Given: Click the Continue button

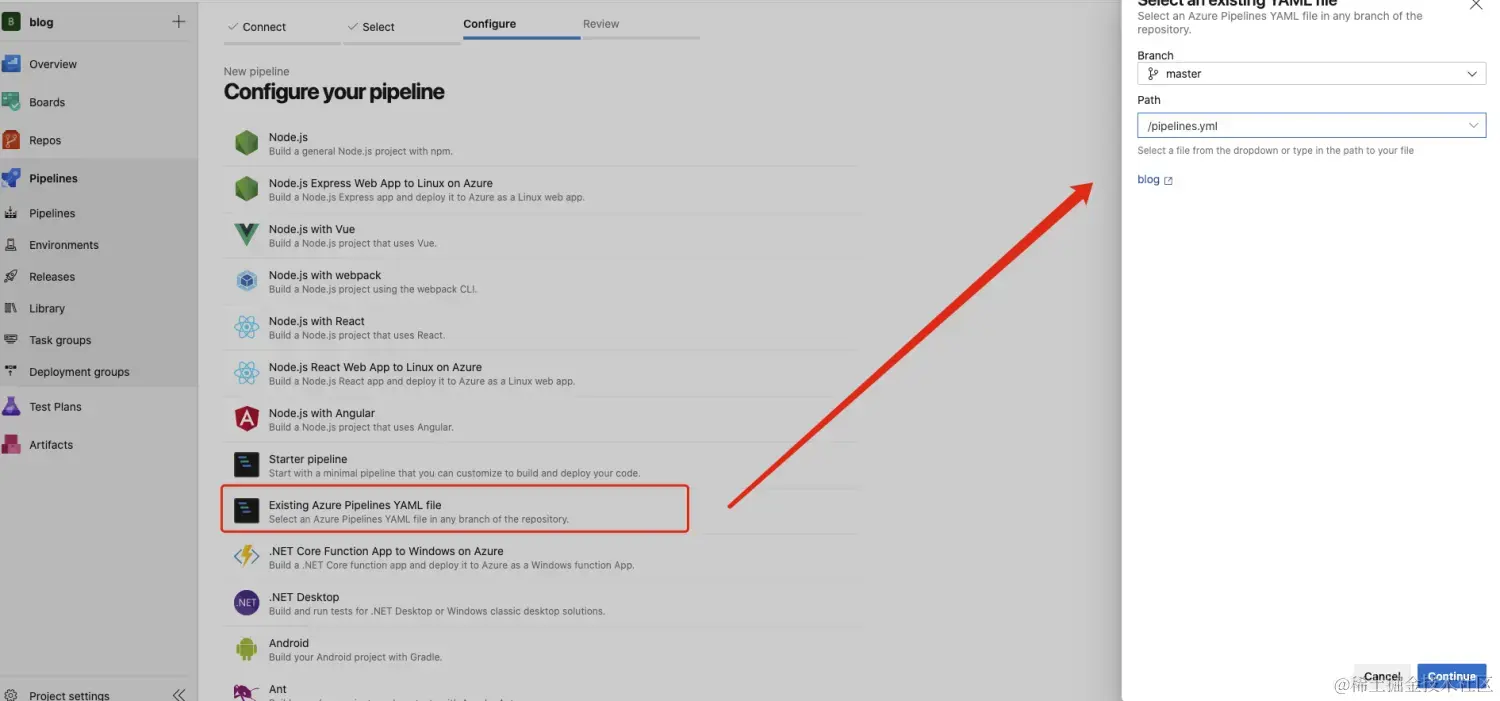Looking at the screenshot, I should 1451,677.
